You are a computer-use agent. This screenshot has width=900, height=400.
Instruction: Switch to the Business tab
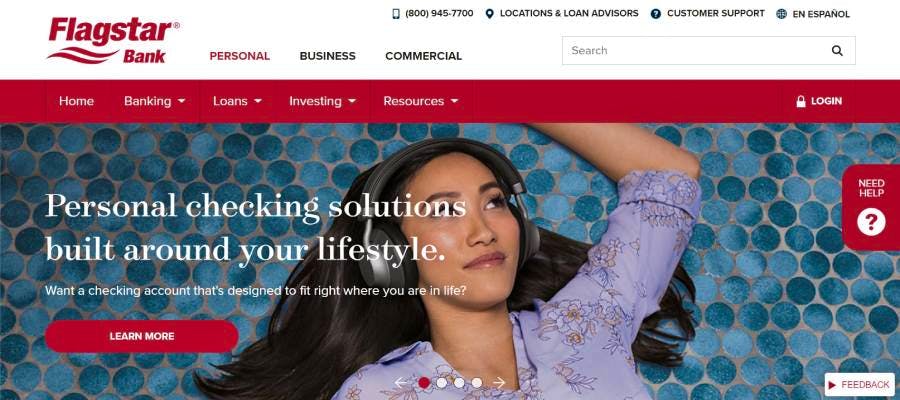pos(328,56)
